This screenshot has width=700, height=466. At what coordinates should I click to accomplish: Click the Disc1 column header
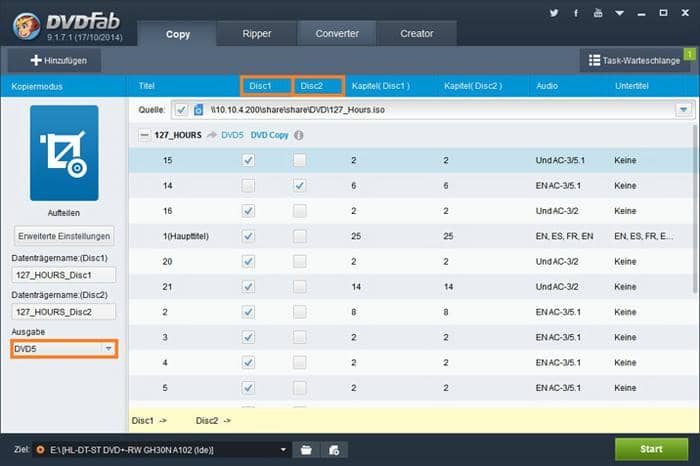tap(267, 86)
